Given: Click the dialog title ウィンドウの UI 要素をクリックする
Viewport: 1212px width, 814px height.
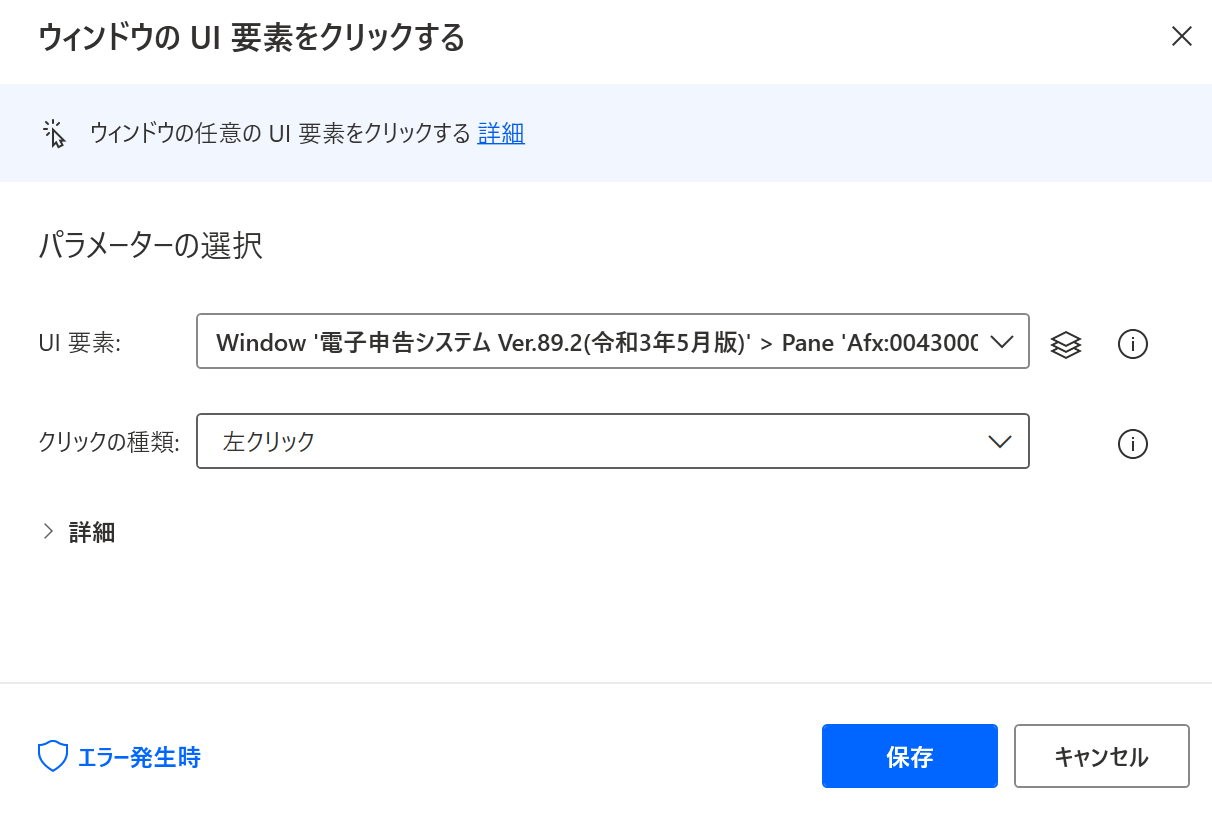Looking at the screenshot, I should coord(252,38).
